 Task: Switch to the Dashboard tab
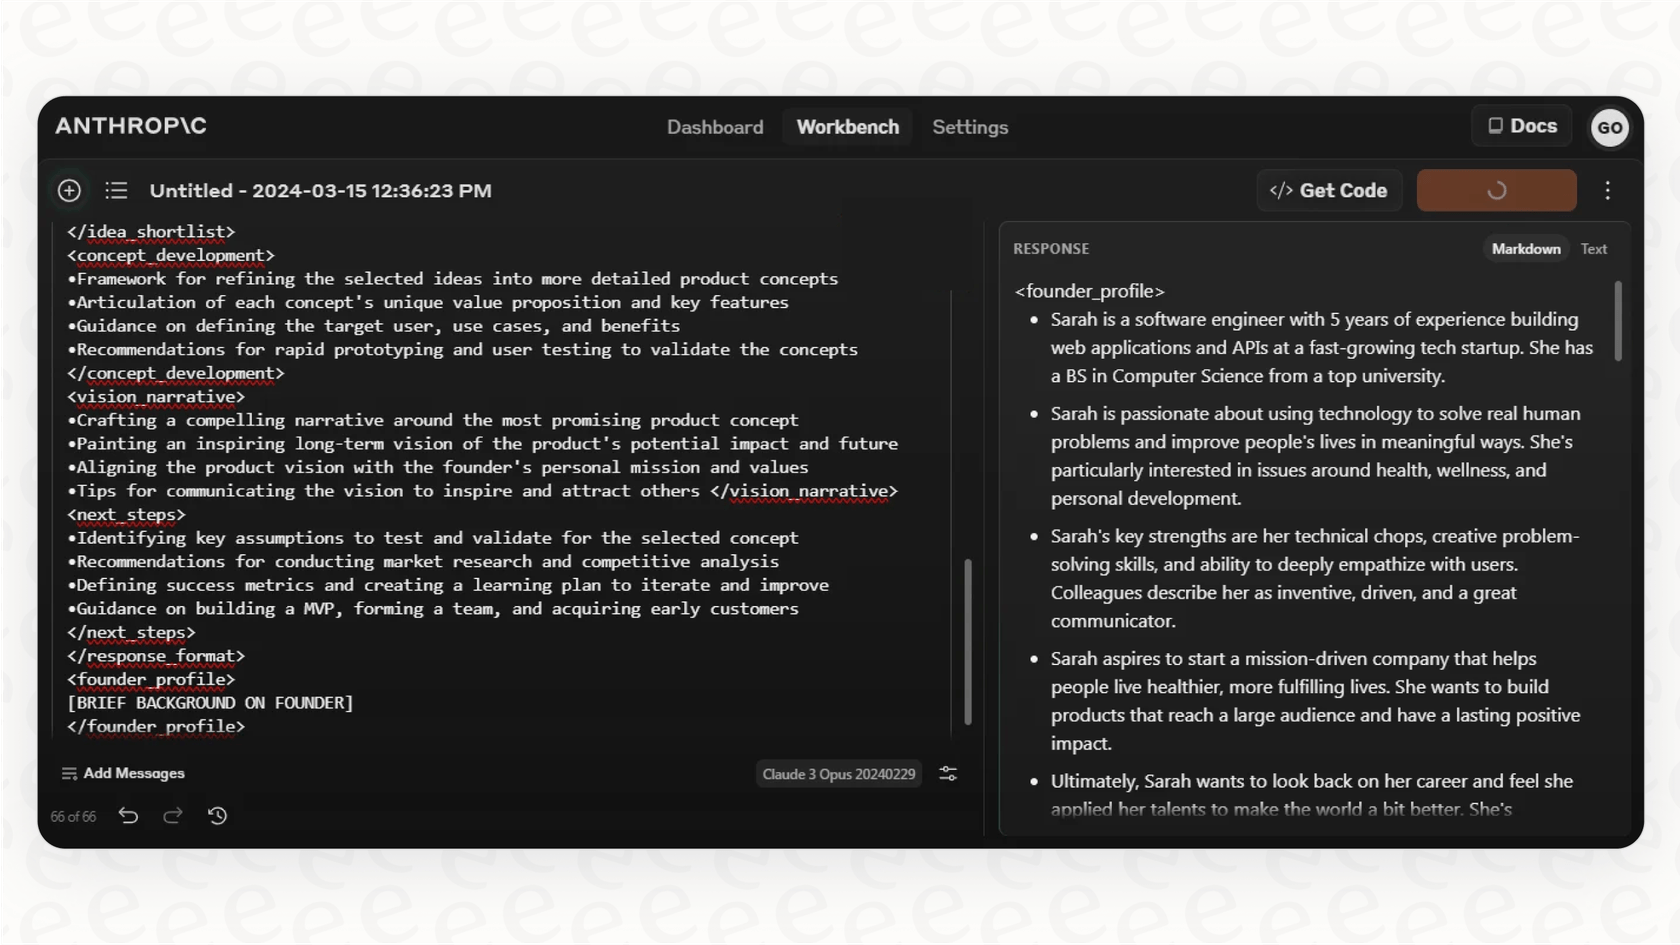pos(715,127)
